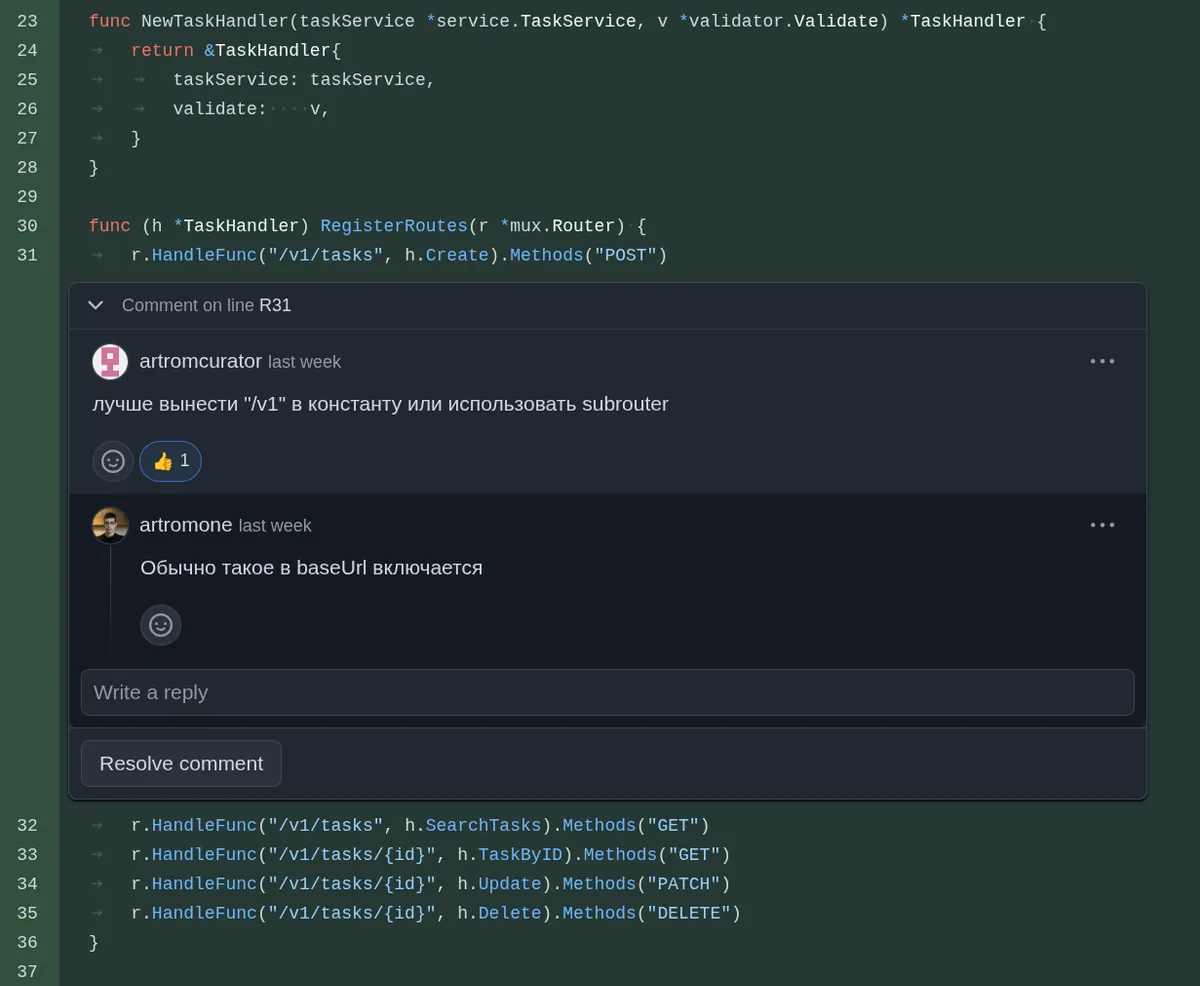
Task: Open the artromcurator username link
Action: click(201, 361)
